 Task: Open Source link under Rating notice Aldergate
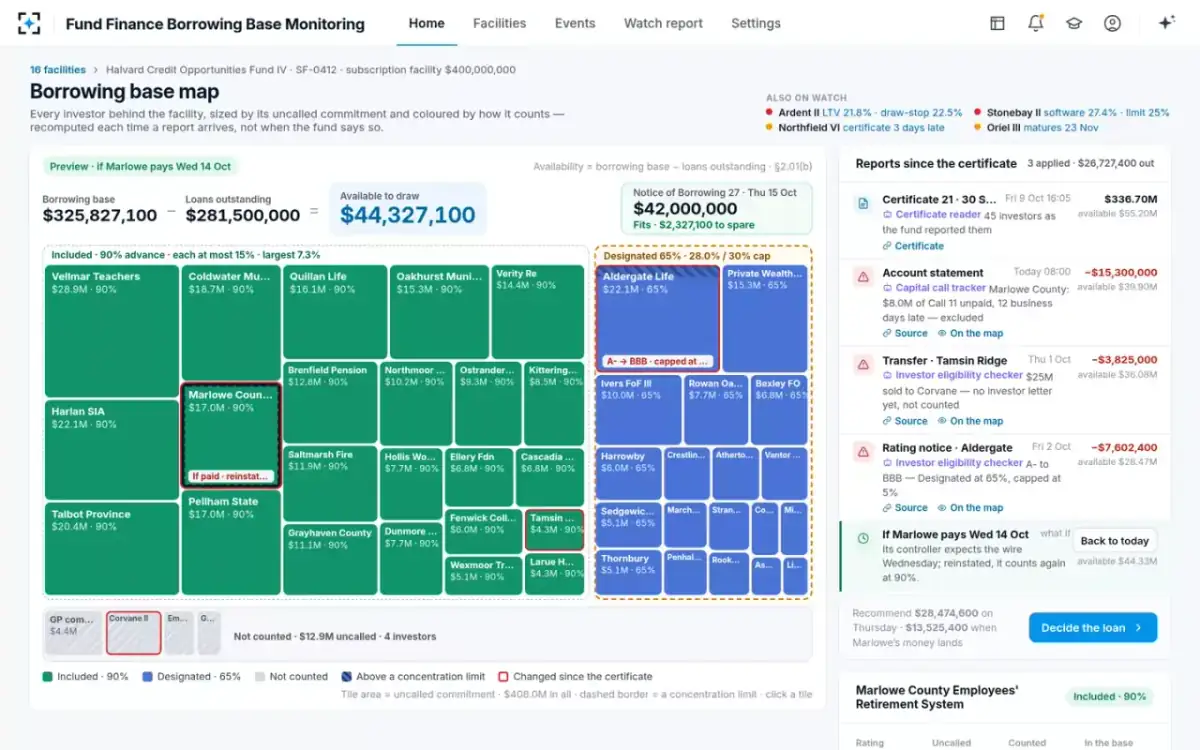point(905,508)
